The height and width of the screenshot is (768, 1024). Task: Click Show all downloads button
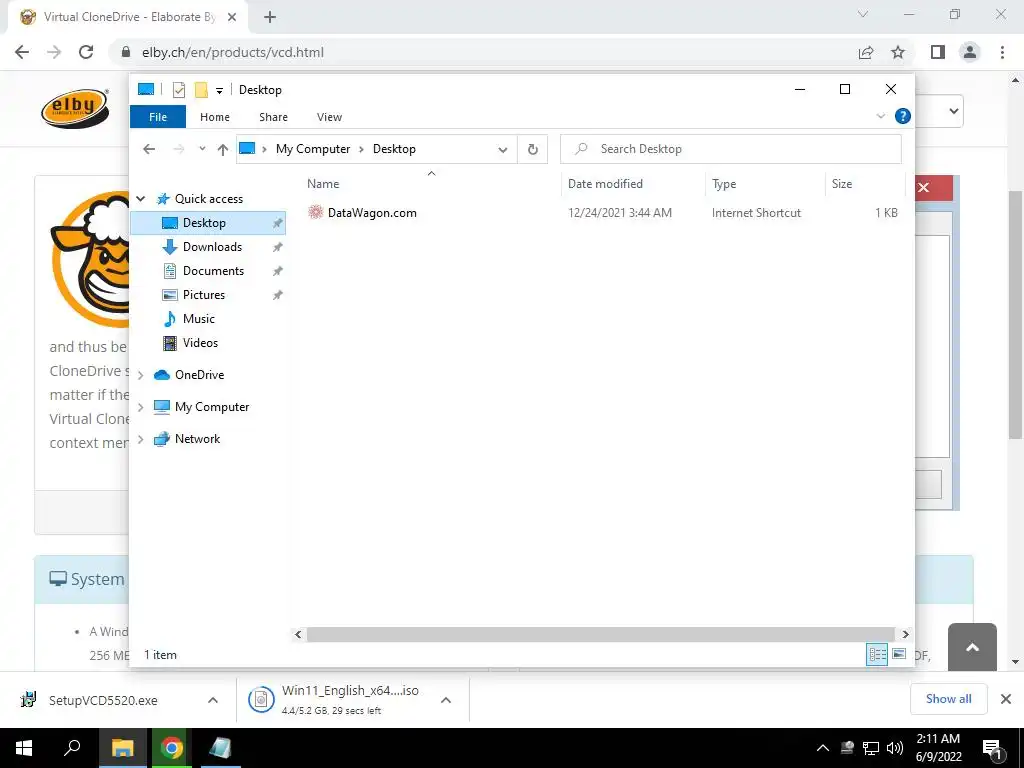coord(948,699)
